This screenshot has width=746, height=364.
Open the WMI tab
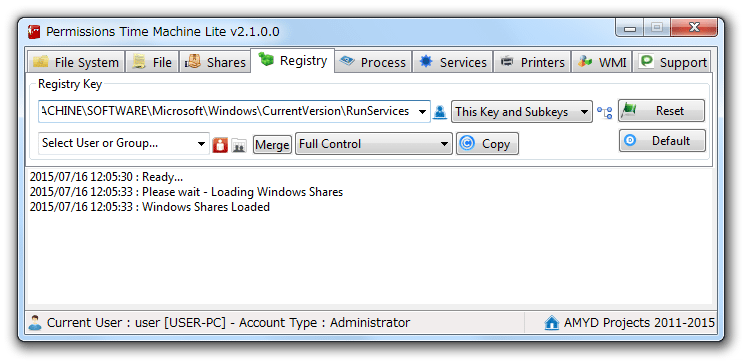[601, 62]
